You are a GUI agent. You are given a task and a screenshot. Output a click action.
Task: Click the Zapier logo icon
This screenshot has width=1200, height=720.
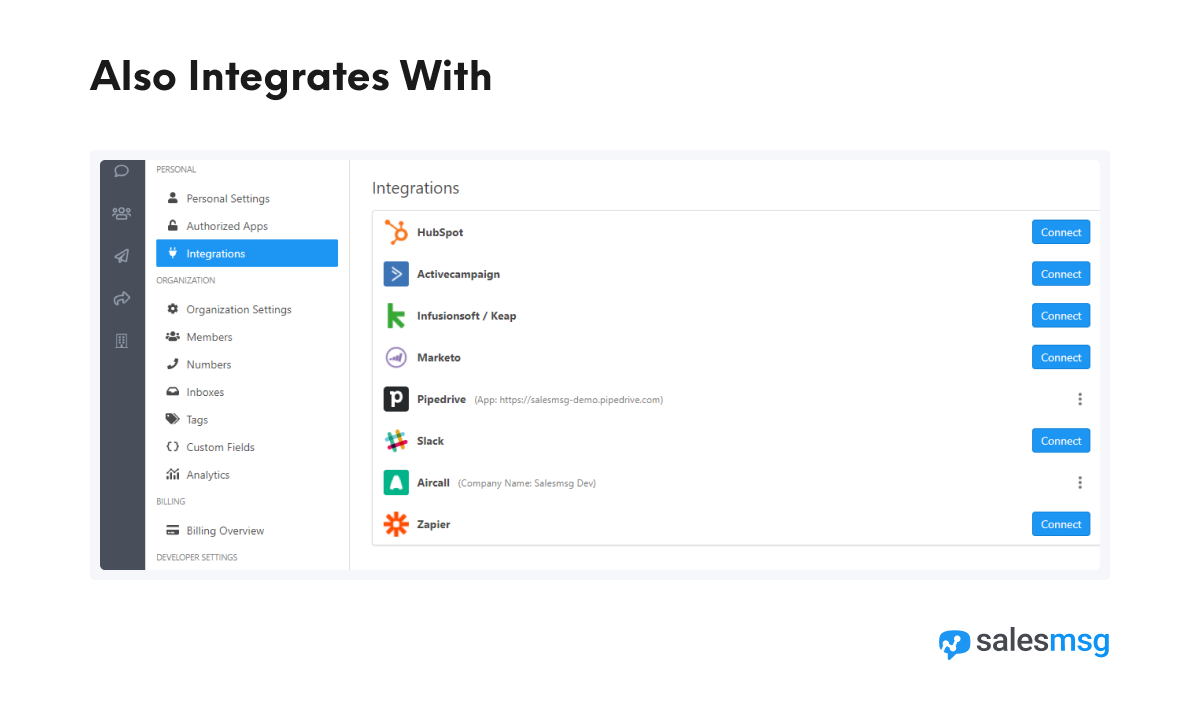coord(396,524)
